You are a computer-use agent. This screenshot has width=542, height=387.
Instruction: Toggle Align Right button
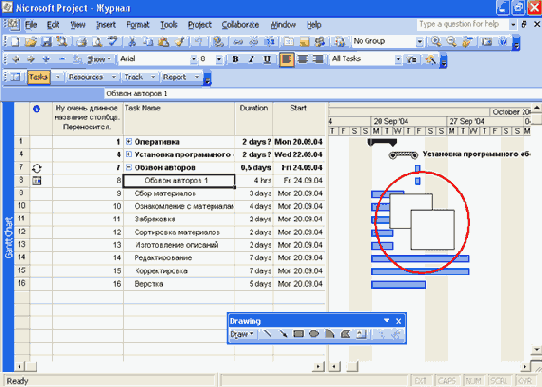coord(318,59)
